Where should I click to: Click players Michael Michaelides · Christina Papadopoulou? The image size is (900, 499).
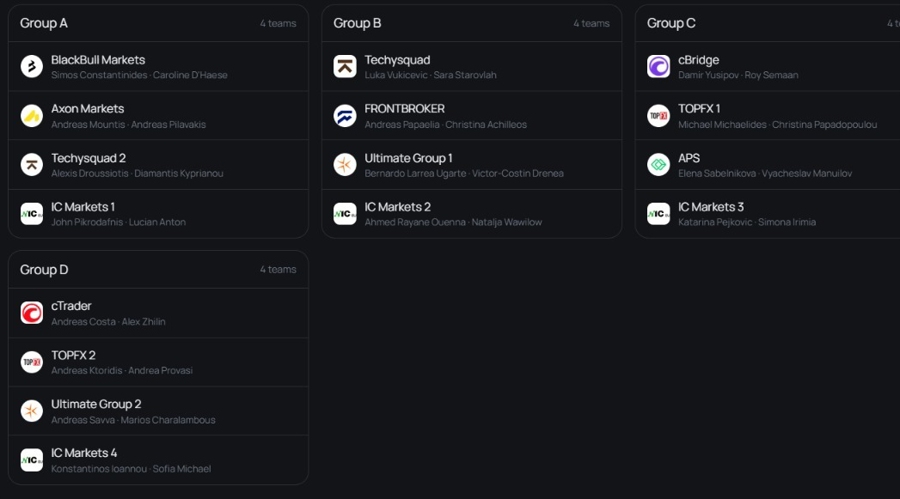coord(777,125)
